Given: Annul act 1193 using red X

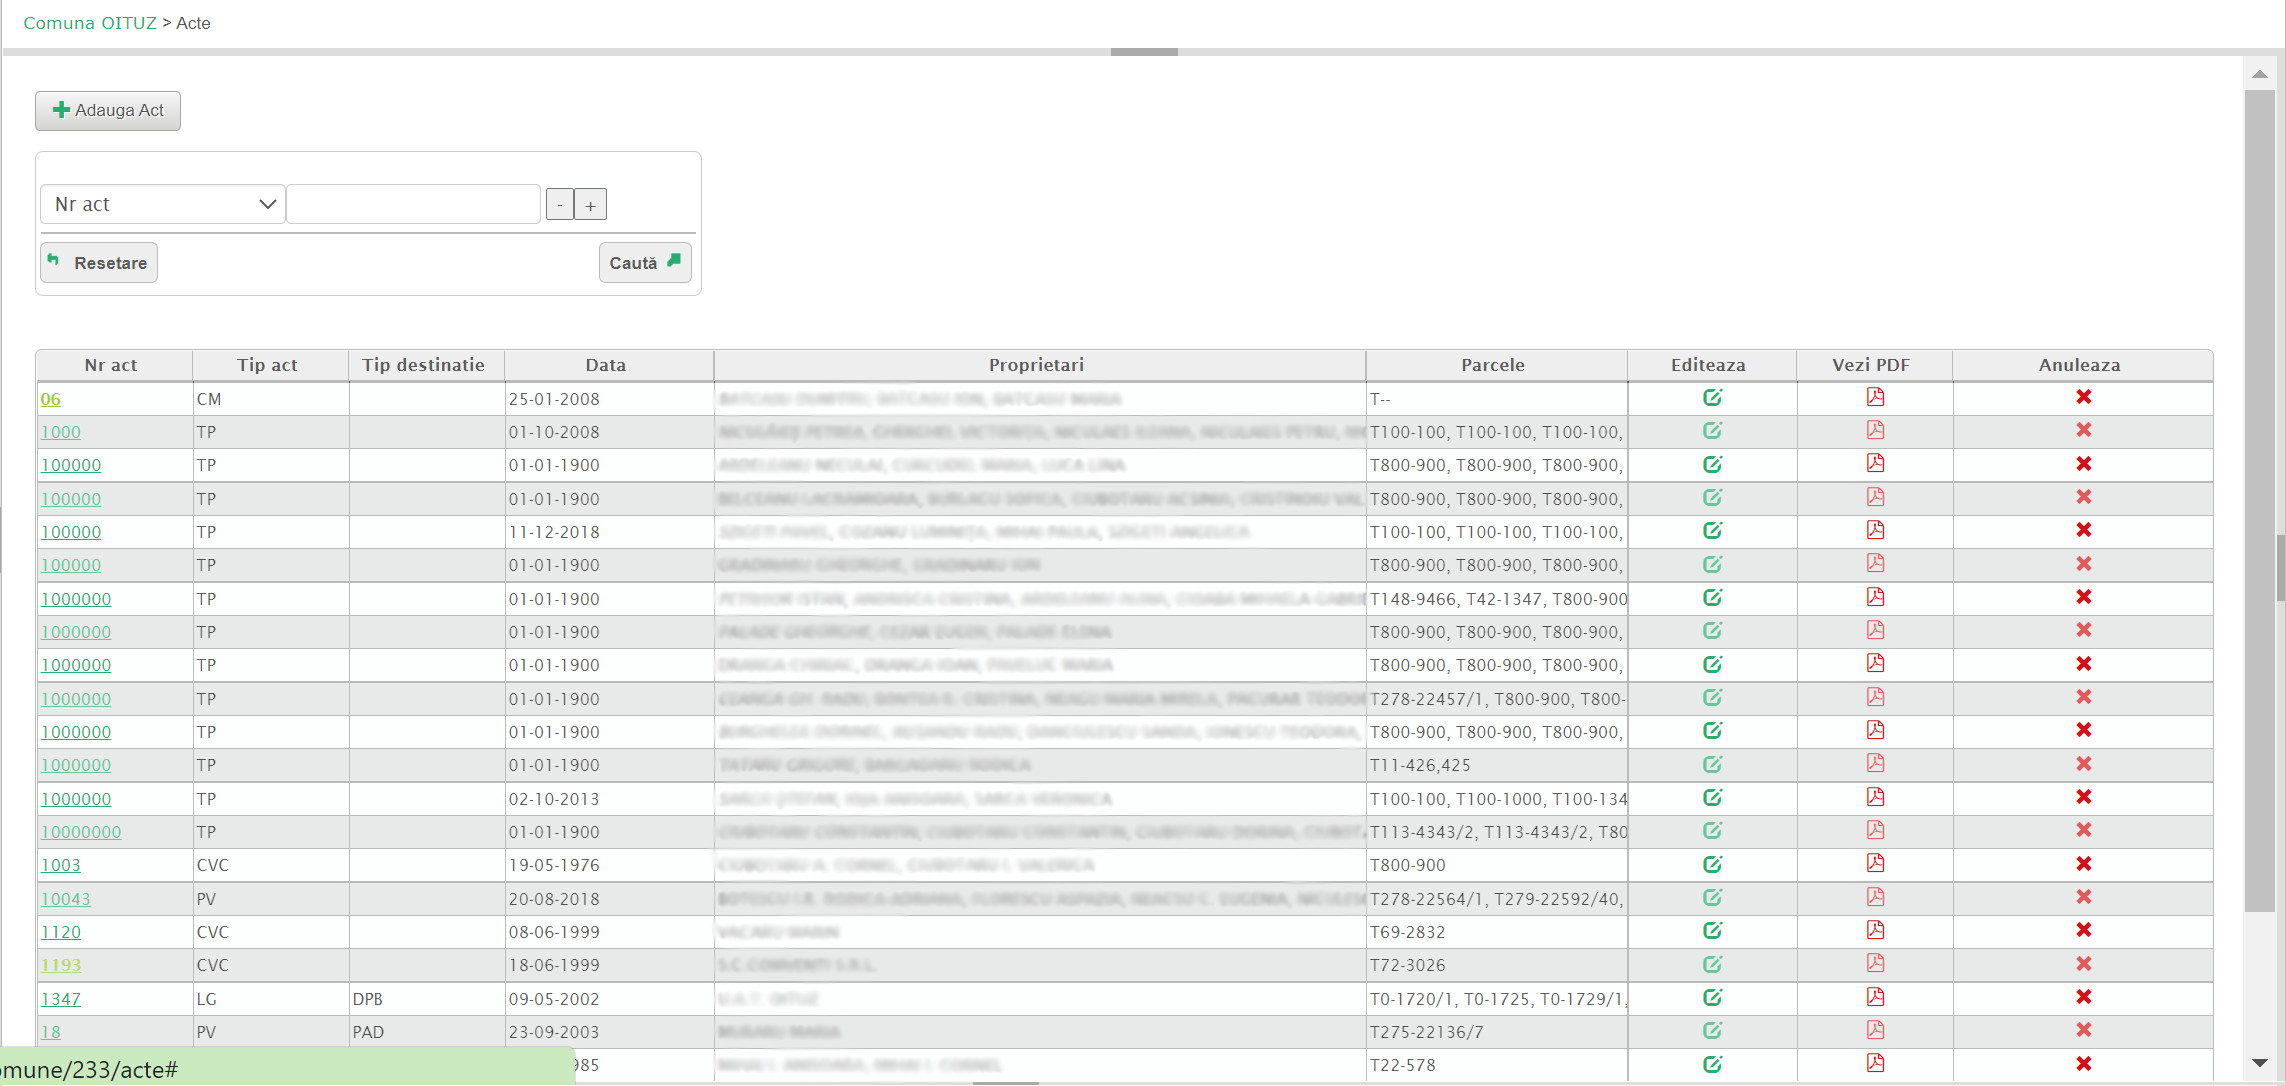Looking at the screenshot, I should 2083,964.
